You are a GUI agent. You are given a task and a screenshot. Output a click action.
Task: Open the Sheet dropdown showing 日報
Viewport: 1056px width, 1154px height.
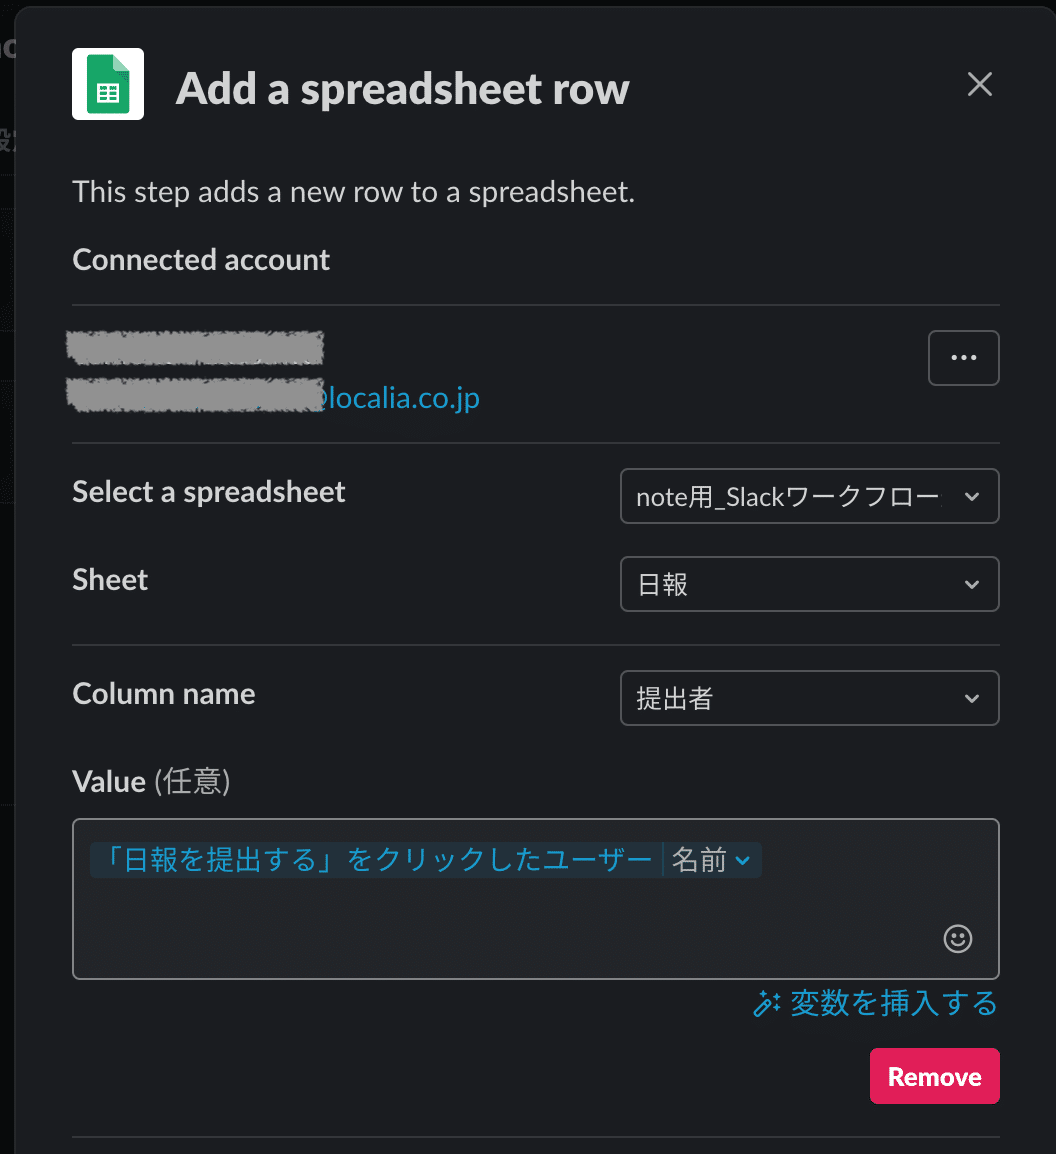[x=809, y=584]
